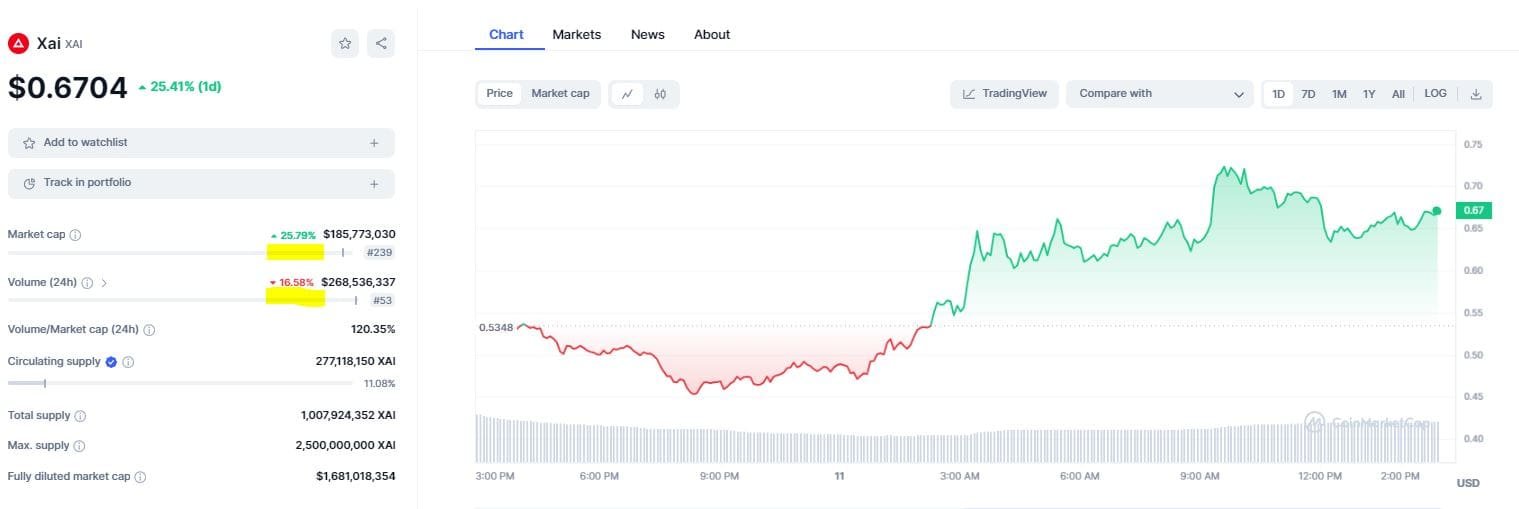The image size is (1519, 509).
Task: Click the green 0.67 current price label
Action: coord(1476,210)
